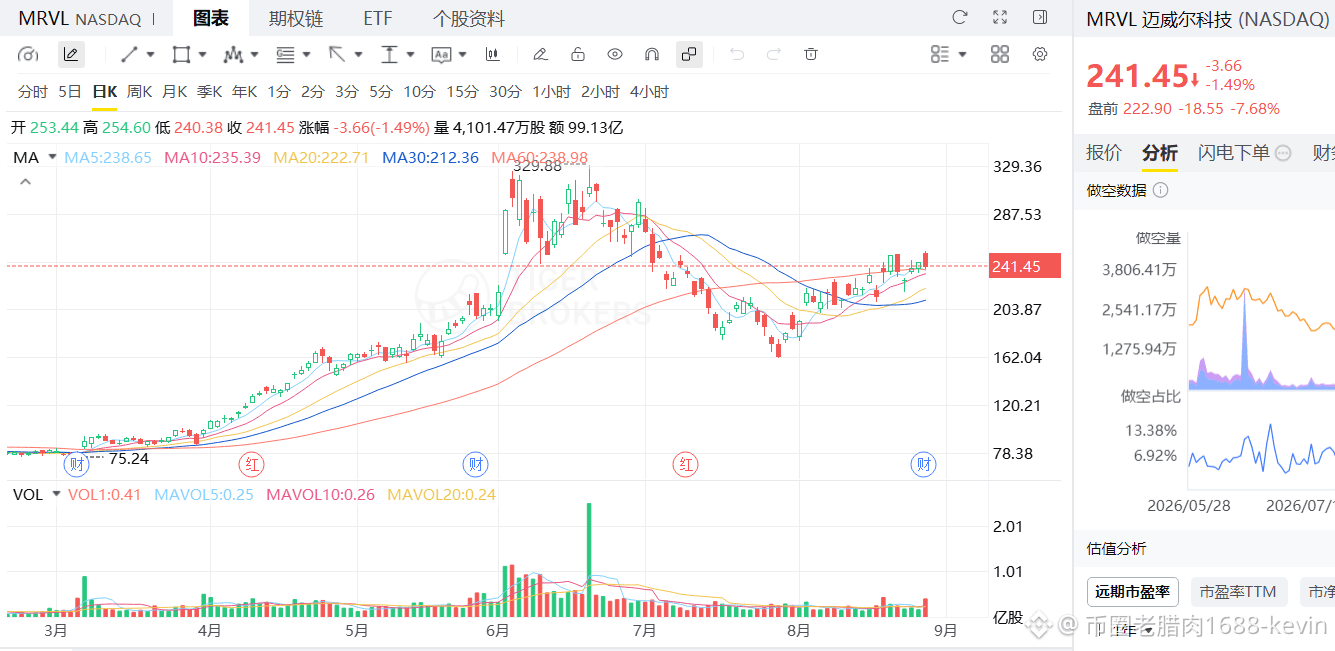Image resolution: width=1335 pixels, height=651 pixels.
Task: Click the current price label 241.45 on the axis
Action: pos(1023,266)
